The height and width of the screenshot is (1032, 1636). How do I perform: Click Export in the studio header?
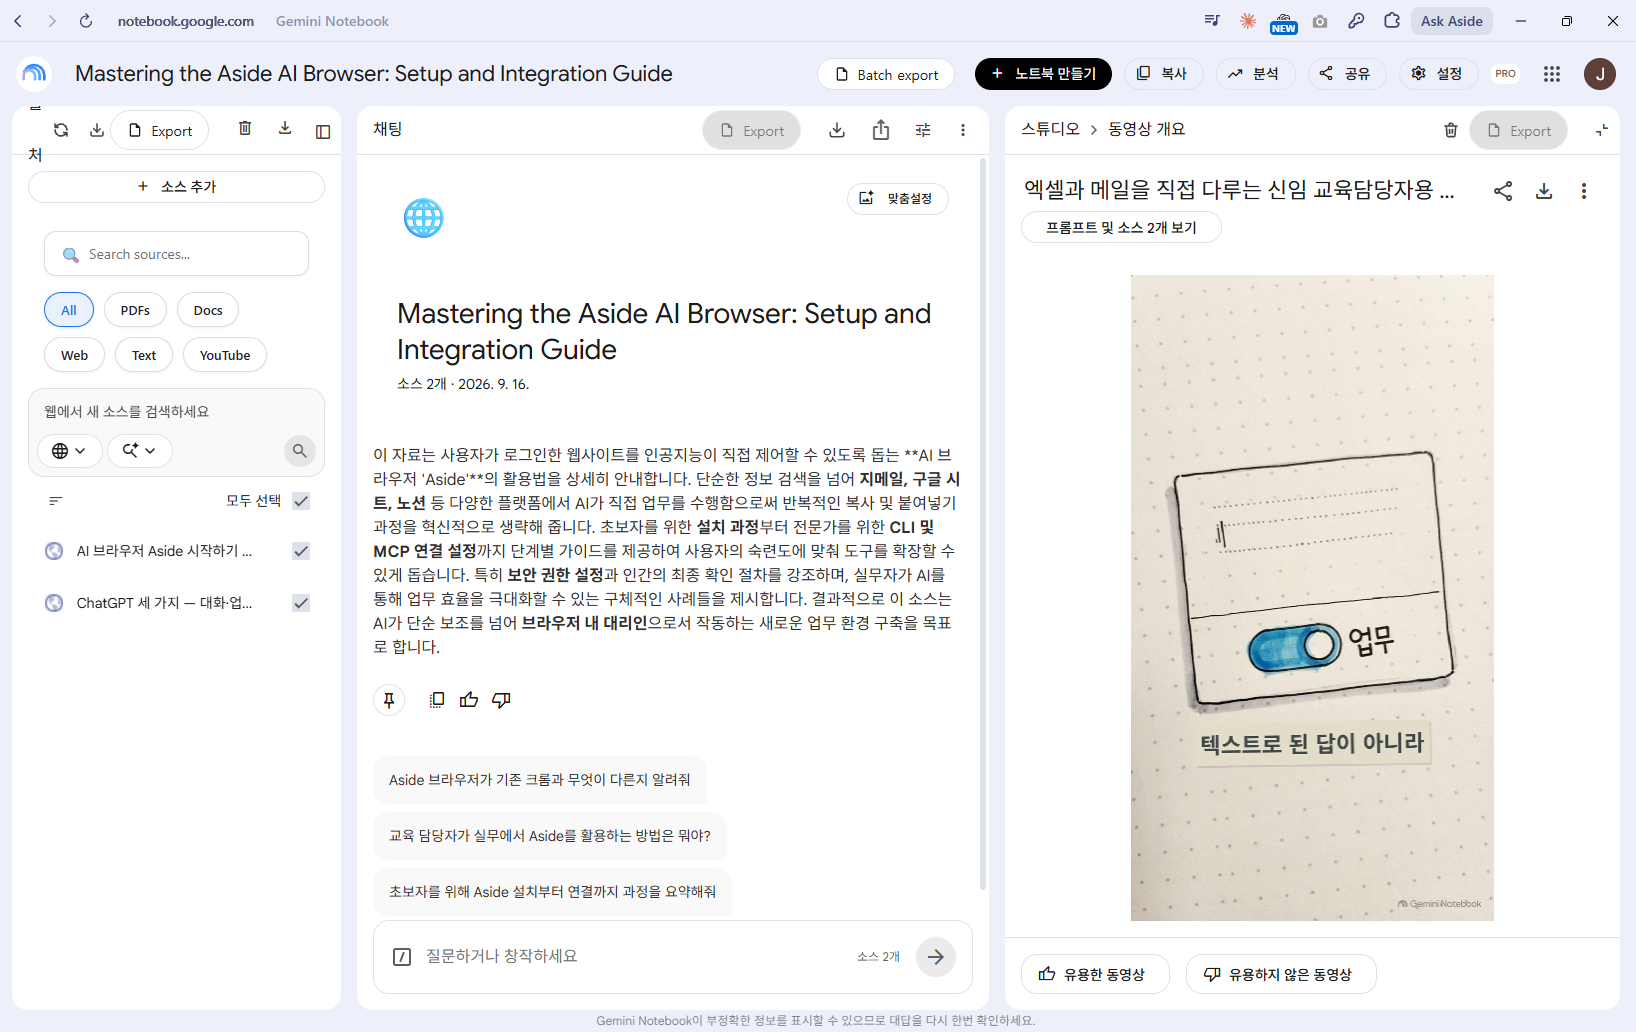1518,131
